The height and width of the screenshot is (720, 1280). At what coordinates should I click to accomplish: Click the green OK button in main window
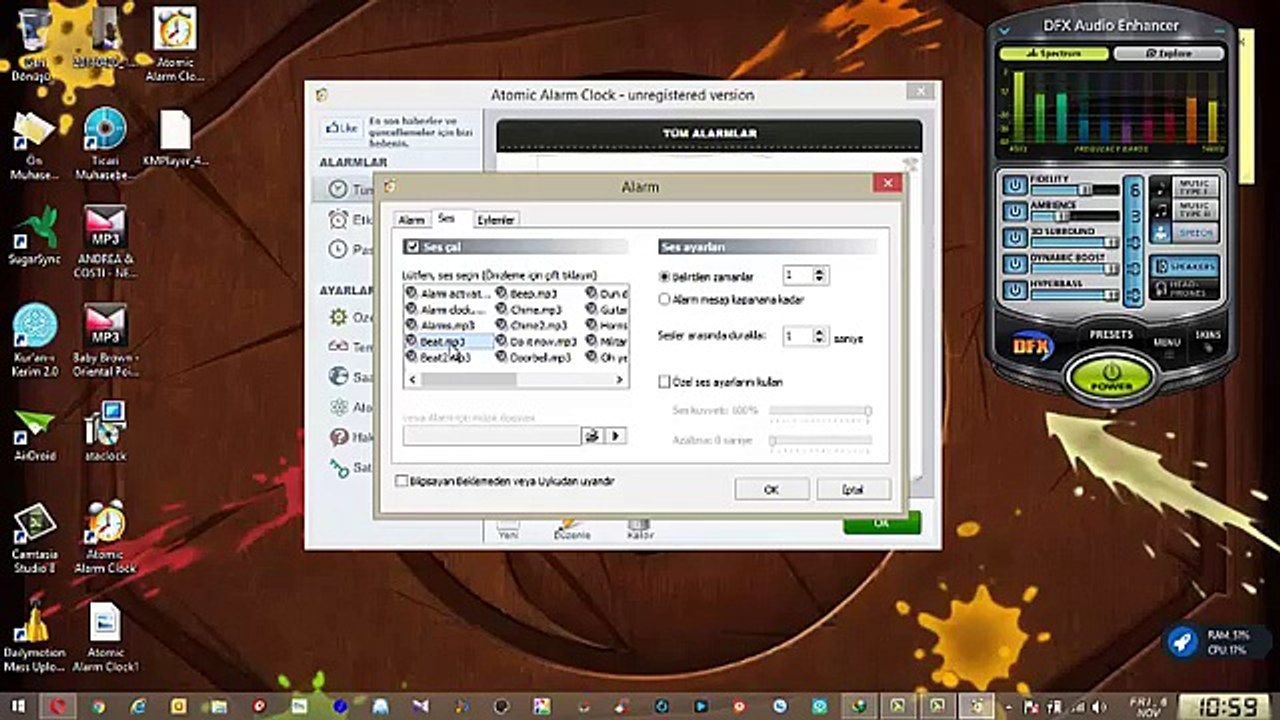click(x=881, y=524)
